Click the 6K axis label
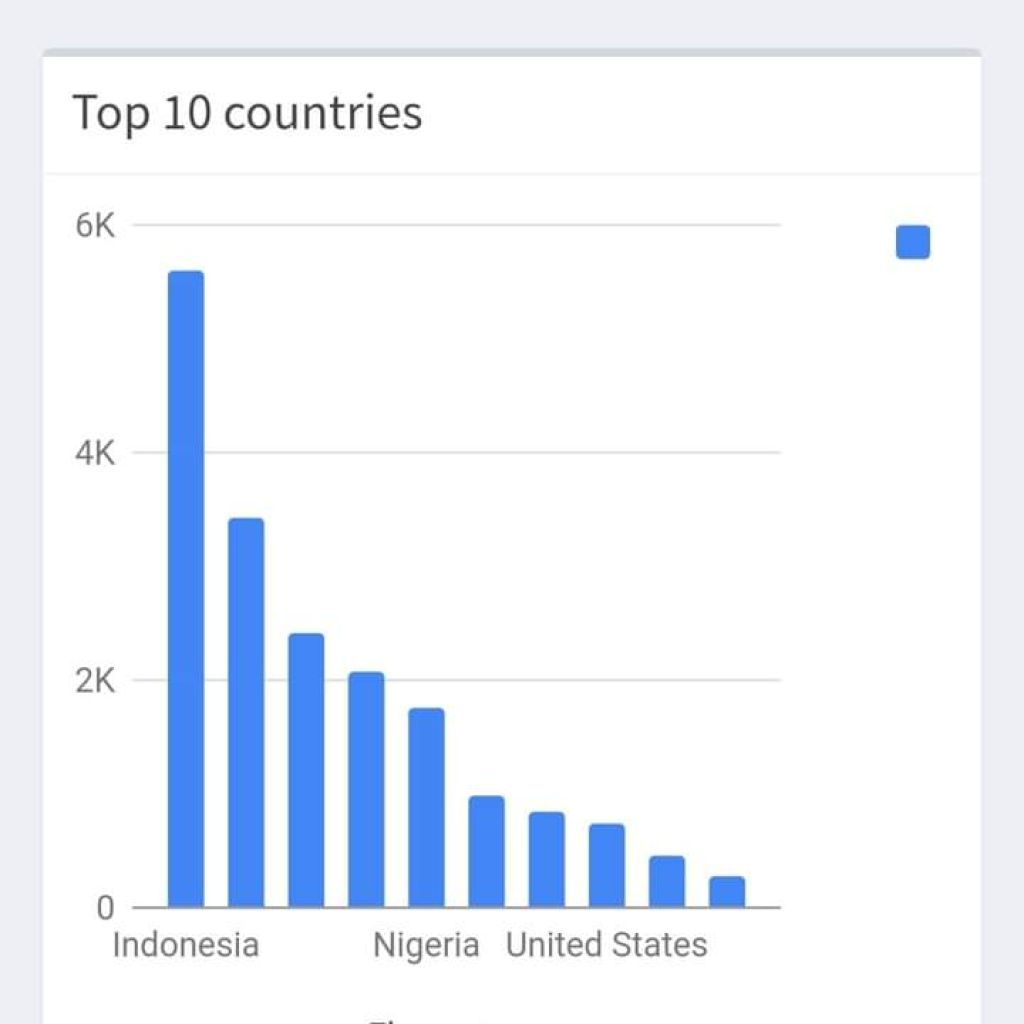This screenshot has height=1024, width=1024. (95, 226)
